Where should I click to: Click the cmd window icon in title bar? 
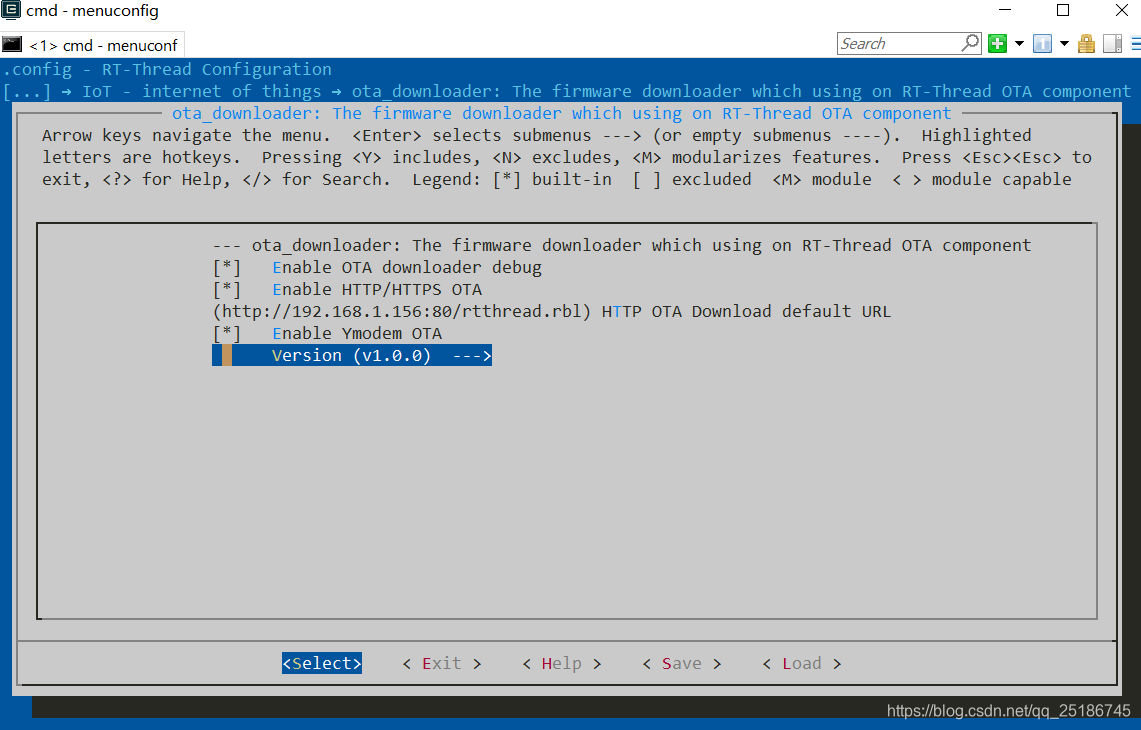[x=11, y=10]
